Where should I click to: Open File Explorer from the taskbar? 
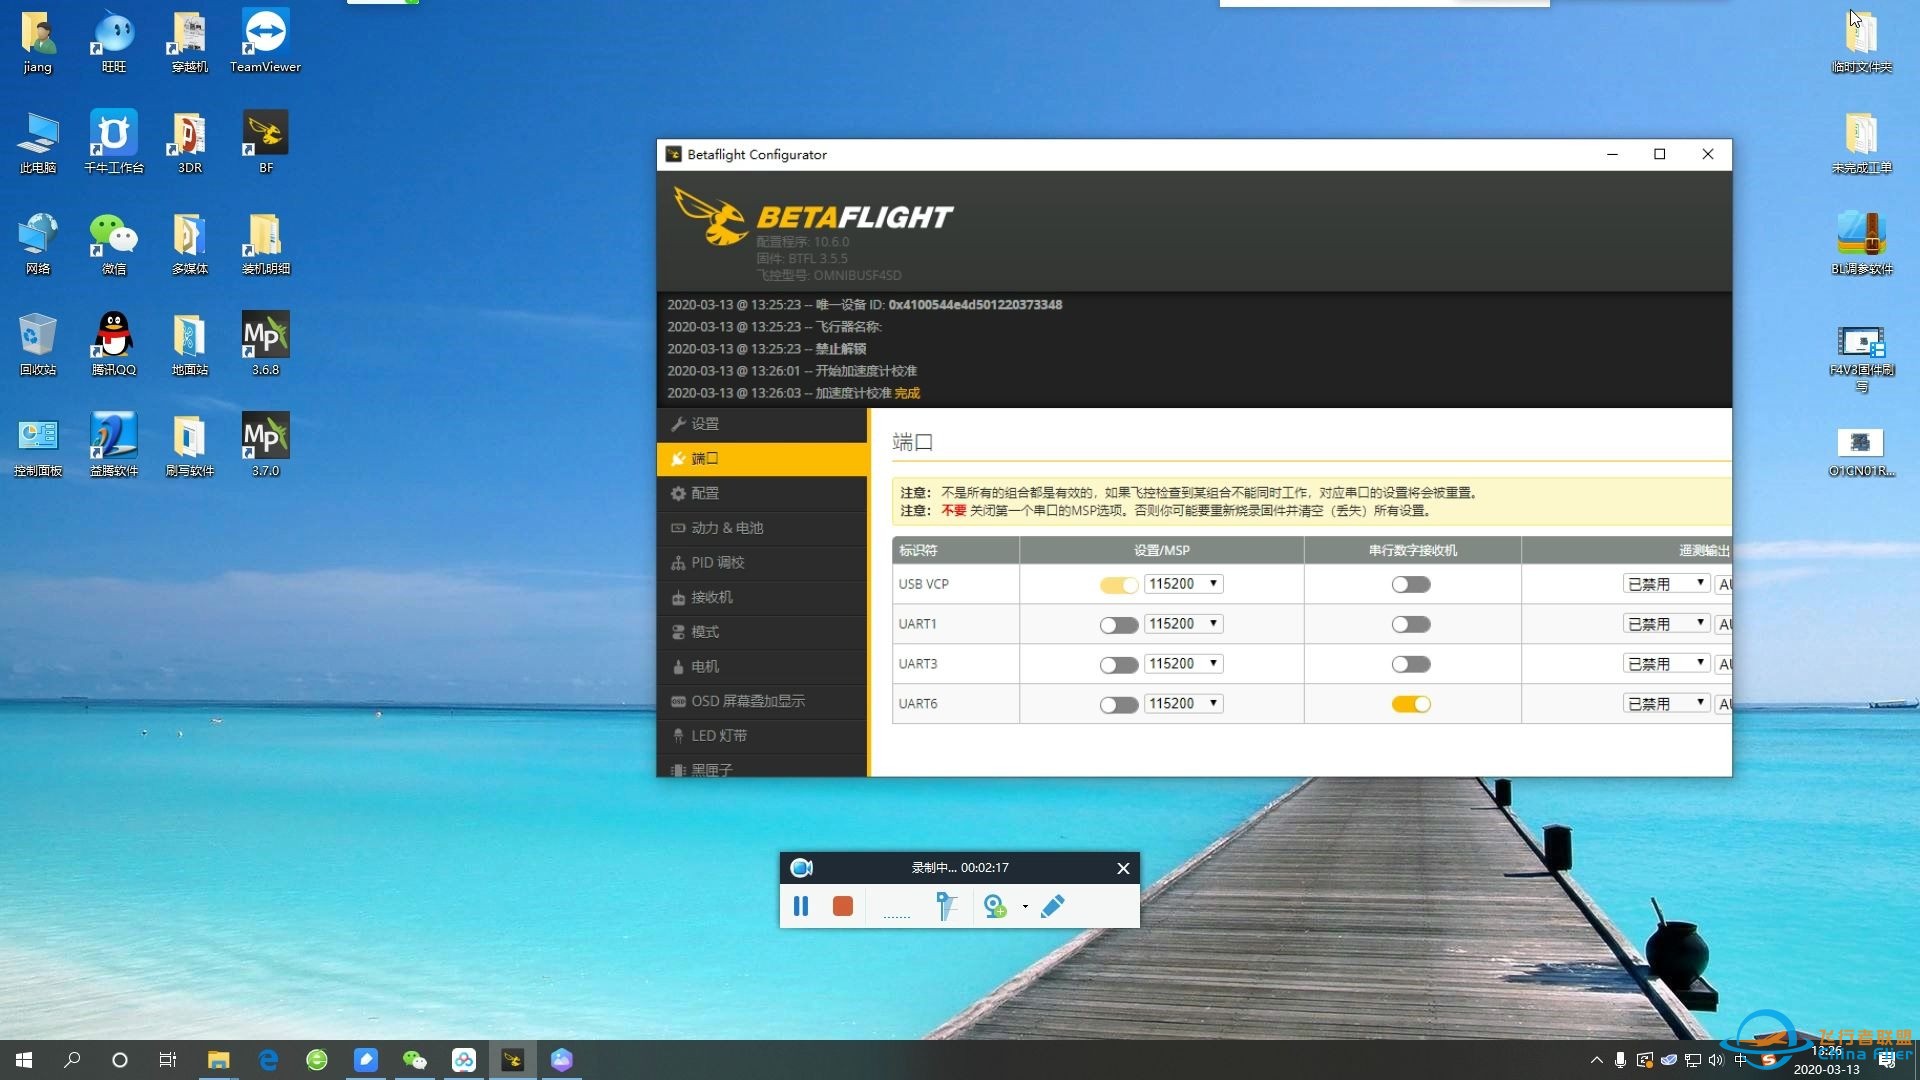click(218, 1060)
